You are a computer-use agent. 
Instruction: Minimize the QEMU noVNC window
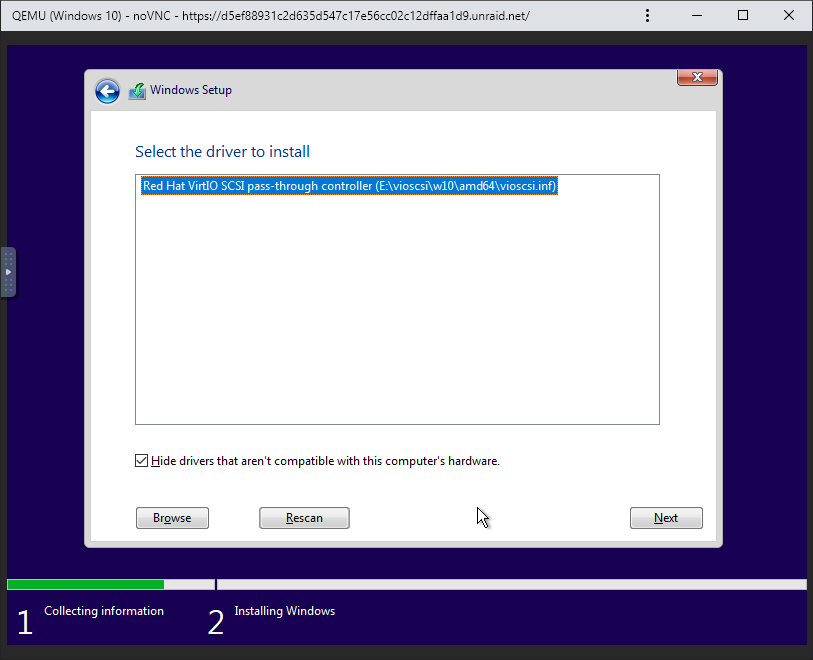coord(697,16)
